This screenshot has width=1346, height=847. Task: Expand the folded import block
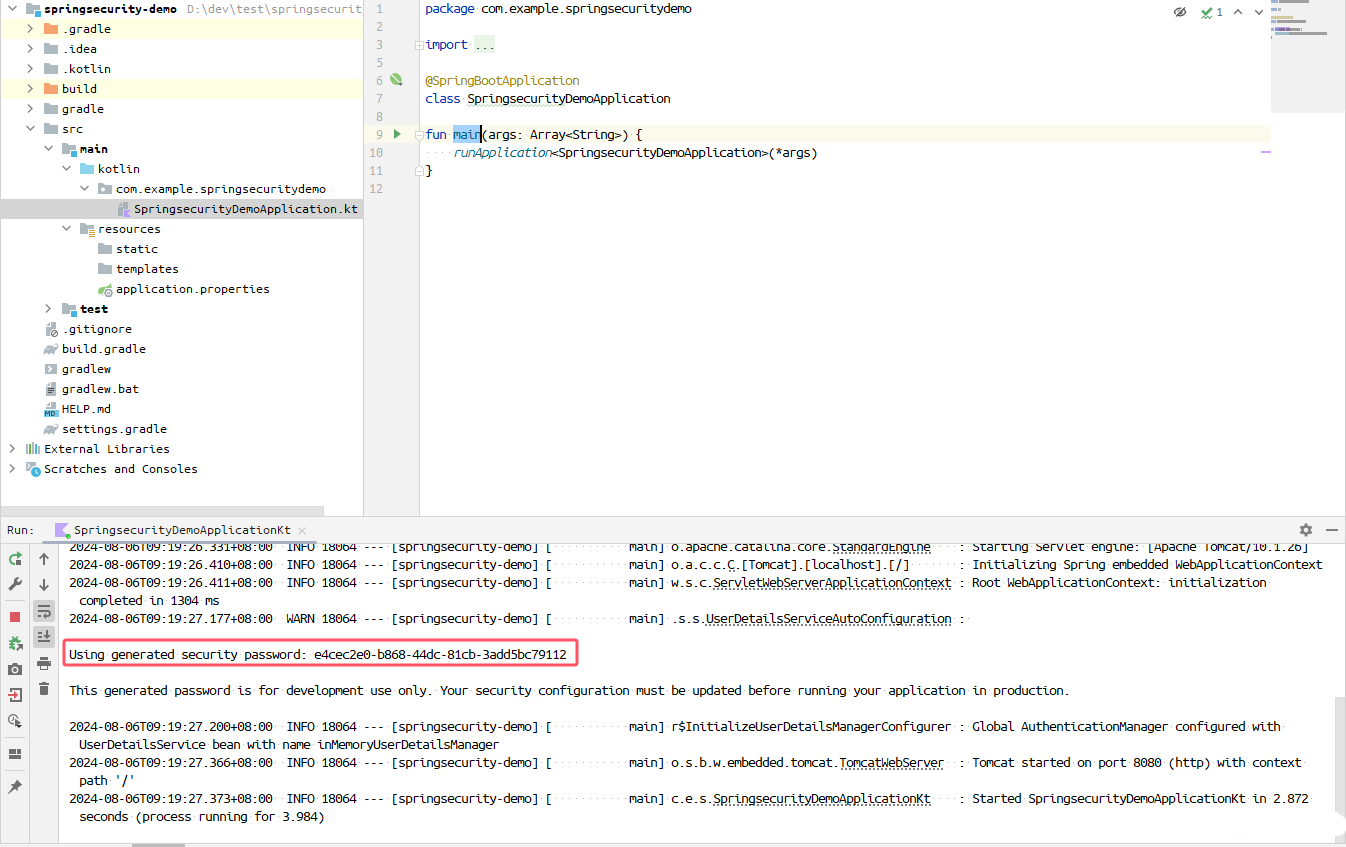pos(420,45)
